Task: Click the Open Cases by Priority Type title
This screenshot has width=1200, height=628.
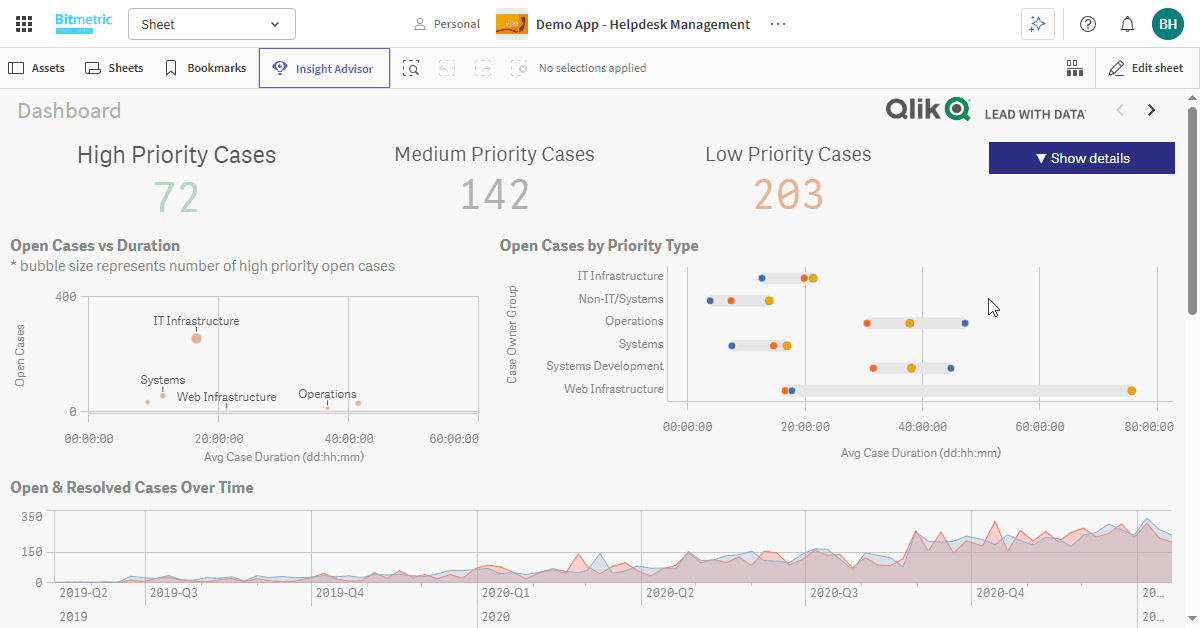Action: (x=599, y=246)
